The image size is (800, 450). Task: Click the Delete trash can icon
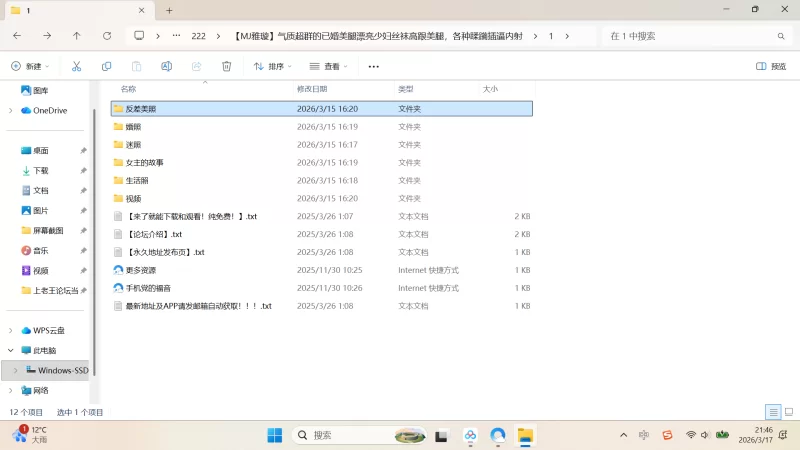pyautogui.click(x=227, y=66)
